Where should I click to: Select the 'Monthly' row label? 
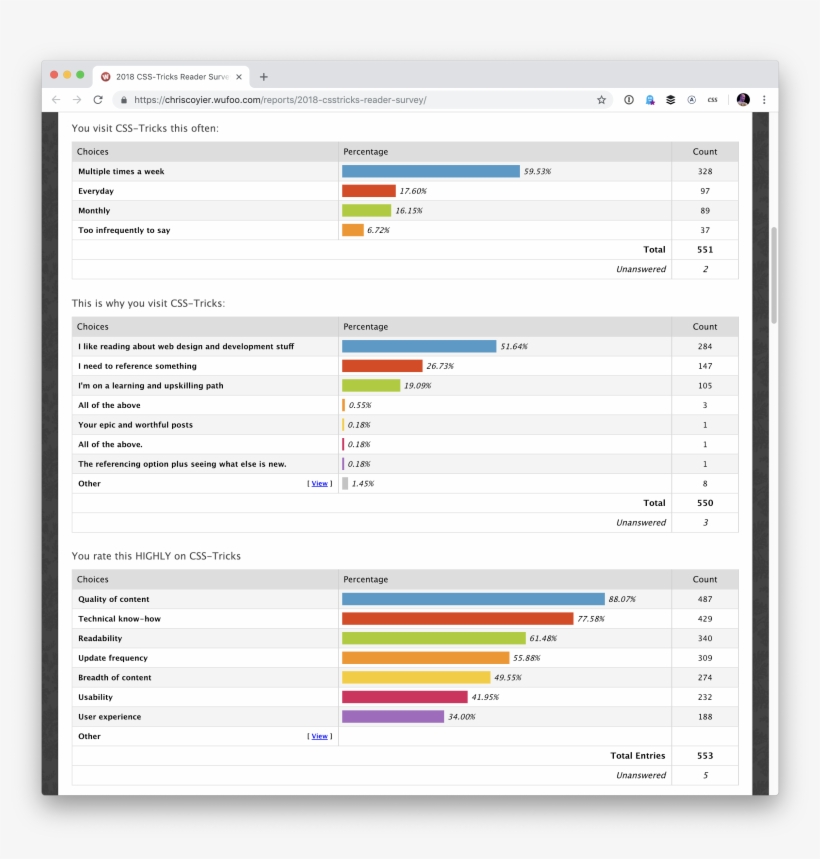click(x=94, y=210)
